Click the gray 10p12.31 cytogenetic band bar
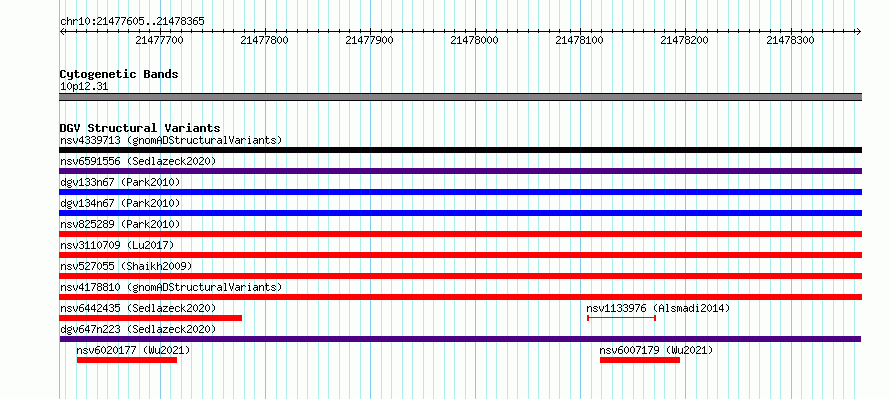 pyautogui.click(x=460, y=97)
